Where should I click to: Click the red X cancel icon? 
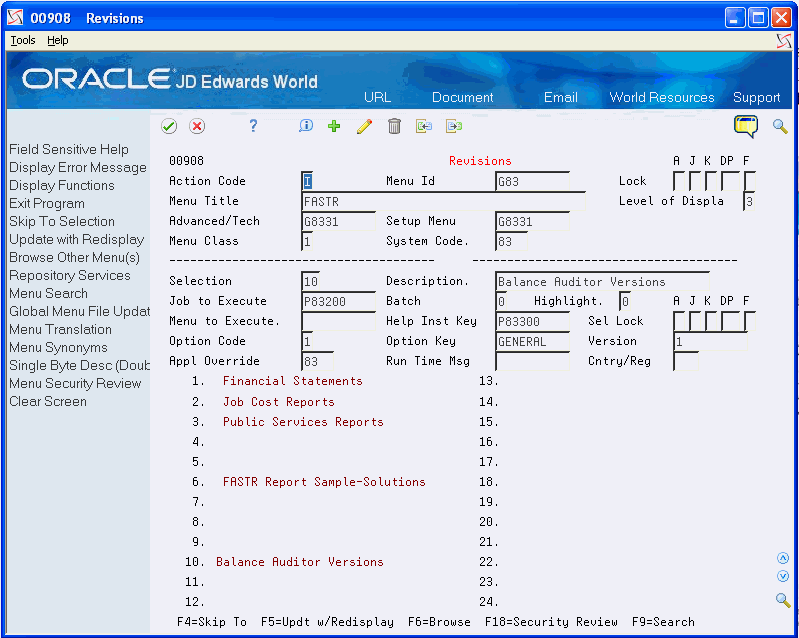[197, 126]
